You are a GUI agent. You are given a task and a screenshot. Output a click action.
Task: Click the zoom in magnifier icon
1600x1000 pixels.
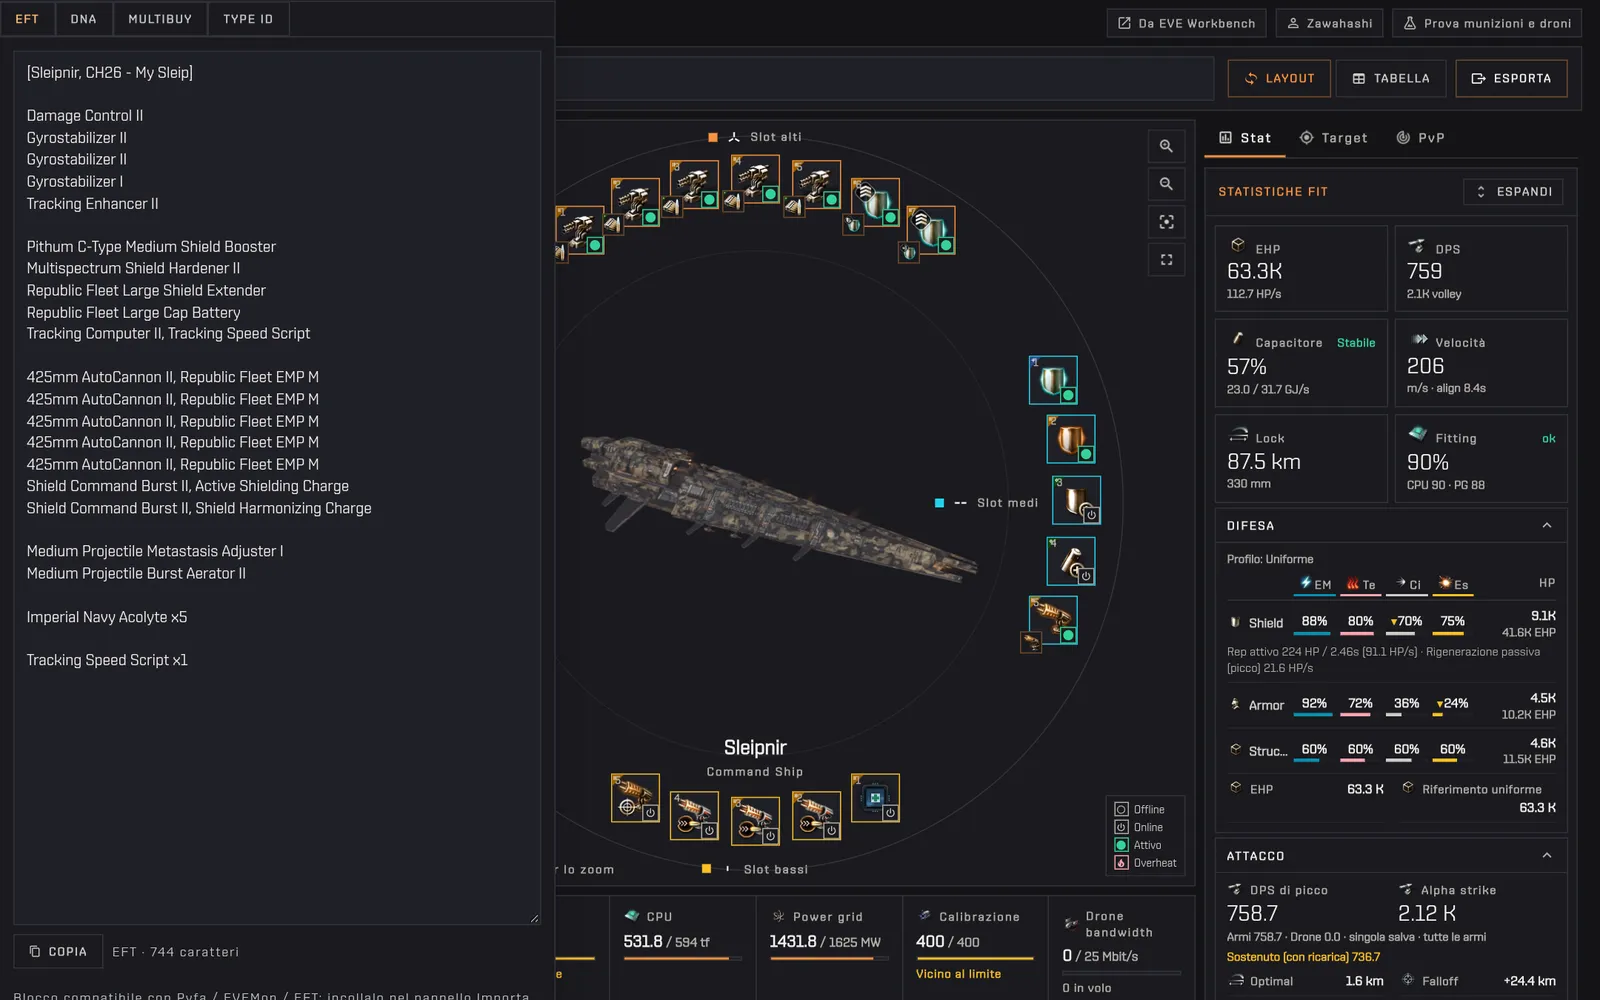pos(1166,146)
